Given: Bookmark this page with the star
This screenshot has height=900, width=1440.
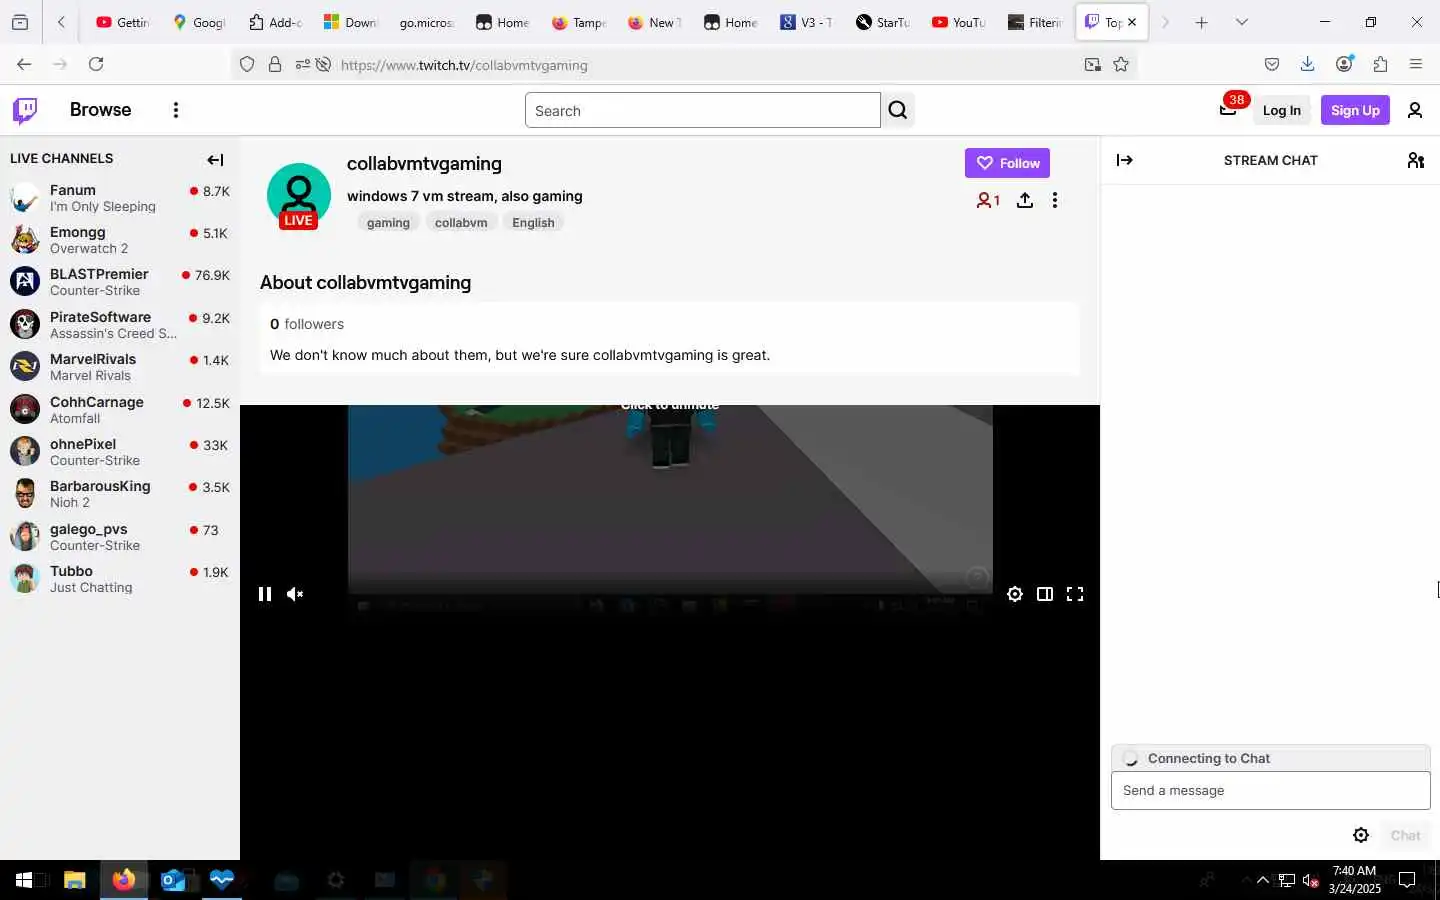Looking at the screenshot, I should point(1121,64).
